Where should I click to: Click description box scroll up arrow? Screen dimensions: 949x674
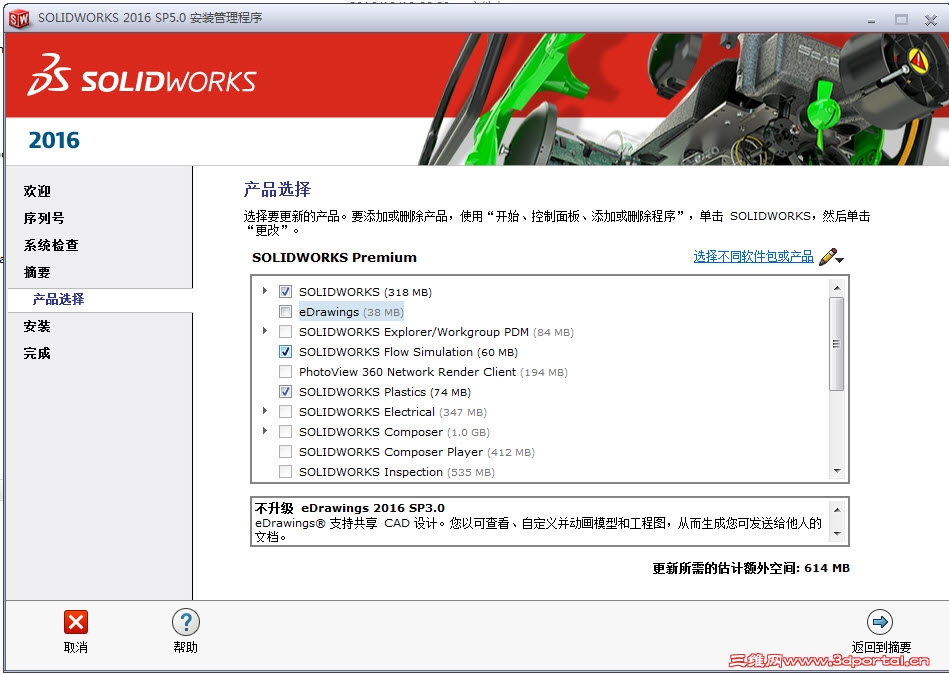point(837,510)
